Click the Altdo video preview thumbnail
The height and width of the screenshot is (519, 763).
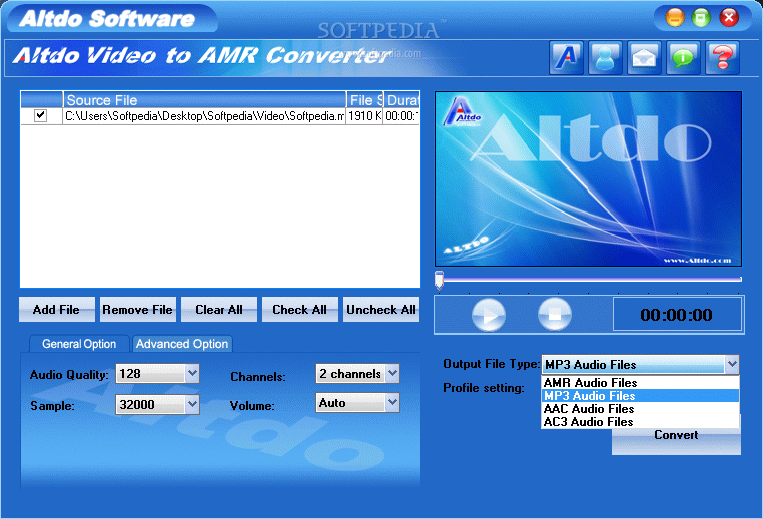click(588, 179)
